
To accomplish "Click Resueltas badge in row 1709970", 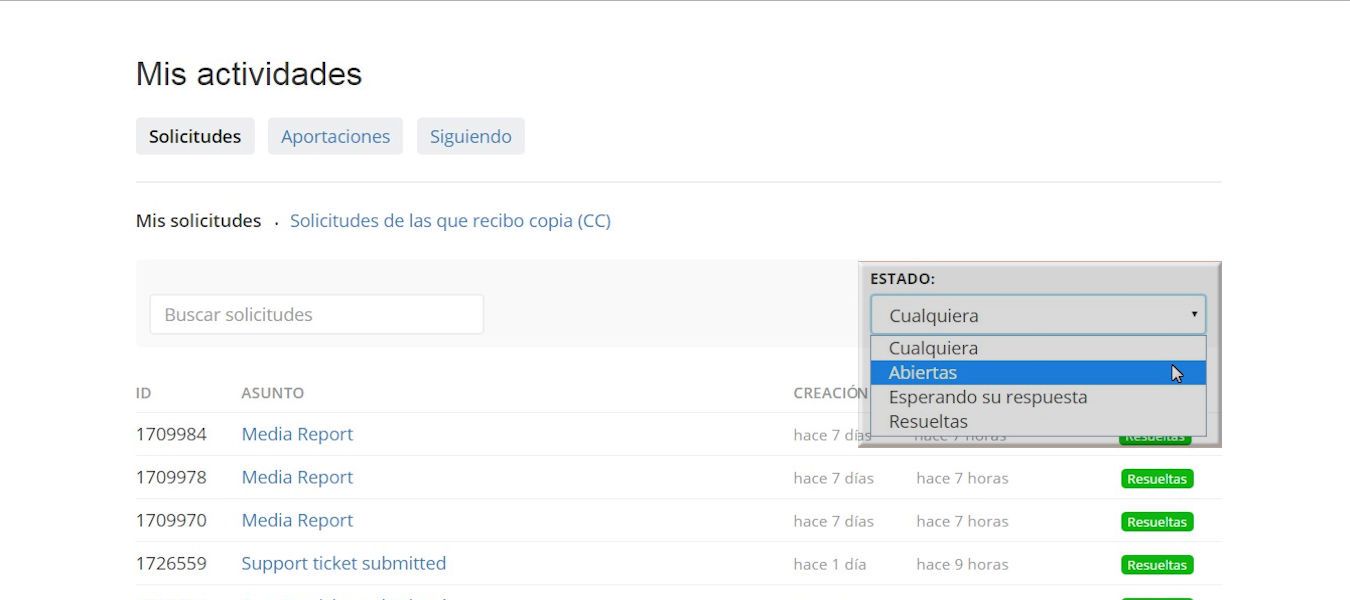I will [x=1157, y=522].
